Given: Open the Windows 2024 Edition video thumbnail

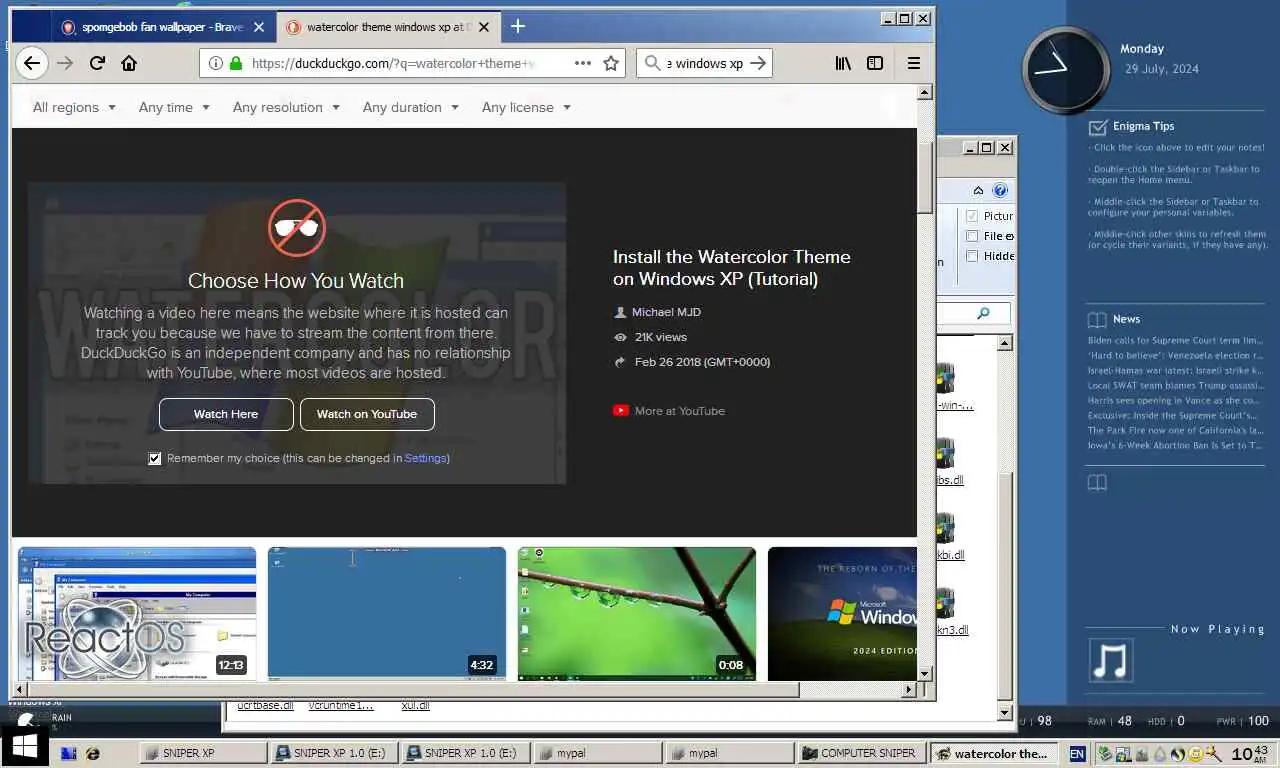Looking at the screenshot, I should pyautogui.click(x=842, y=614).
